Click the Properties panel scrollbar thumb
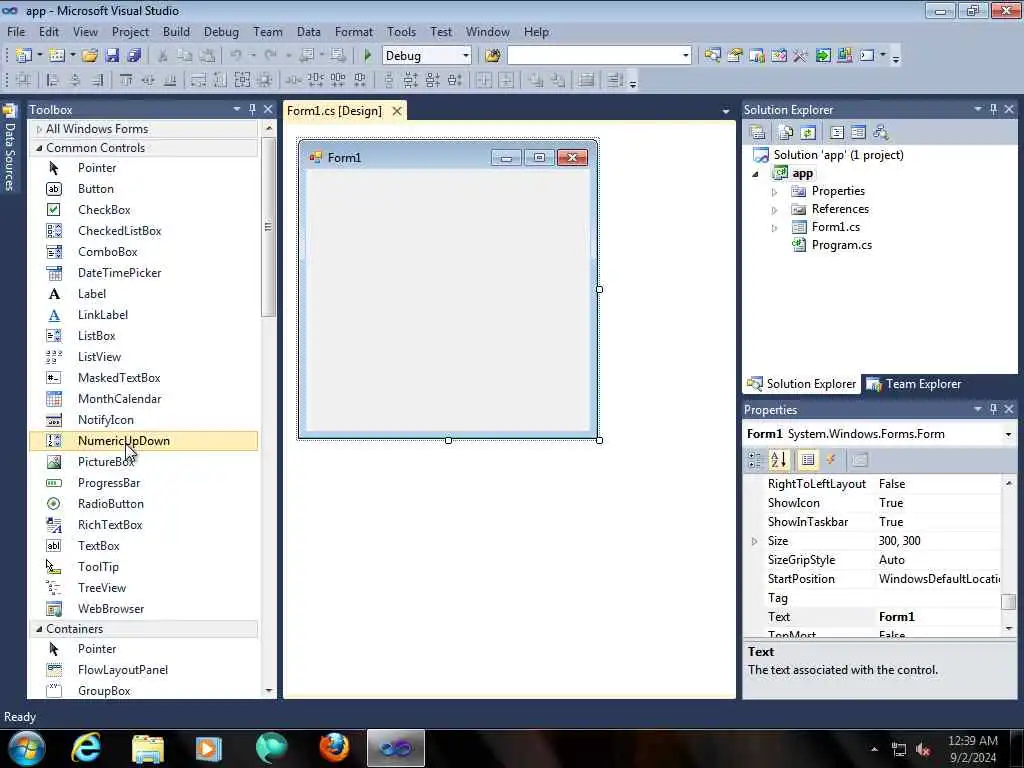The image size is (1024, 768). (x=1008, y=601)
